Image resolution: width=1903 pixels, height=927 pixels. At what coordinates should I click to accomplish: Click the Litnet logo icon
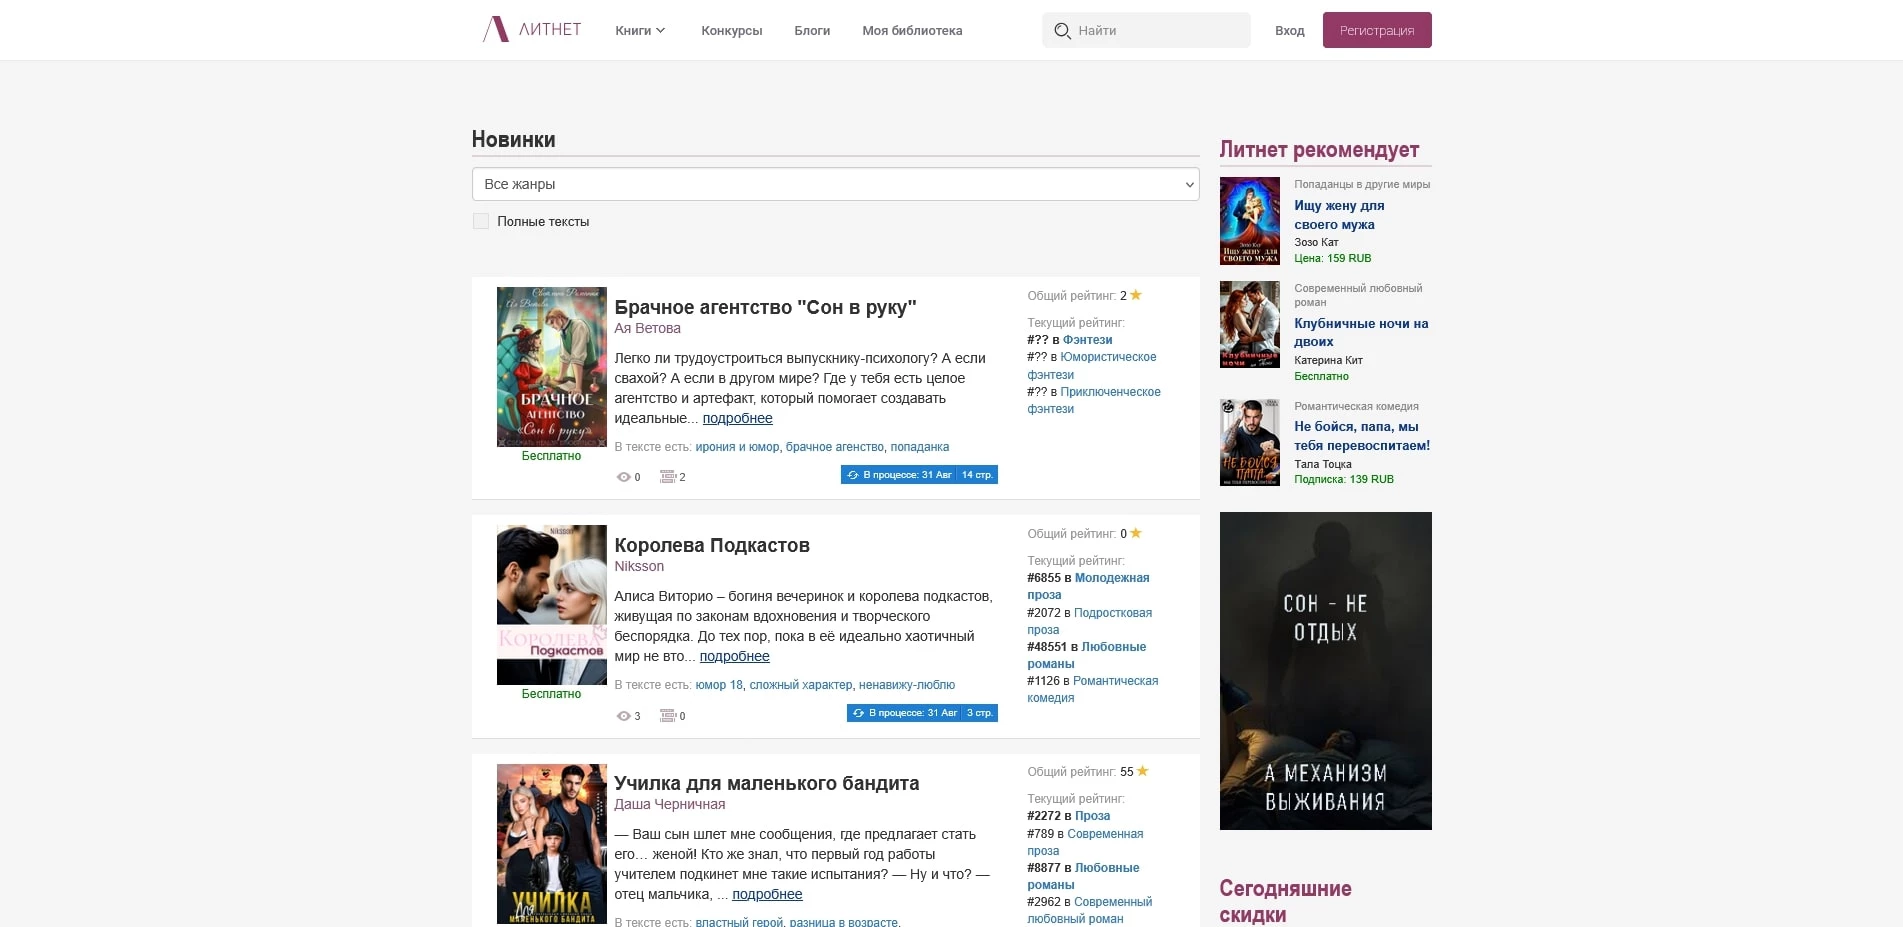pos(496,30)
